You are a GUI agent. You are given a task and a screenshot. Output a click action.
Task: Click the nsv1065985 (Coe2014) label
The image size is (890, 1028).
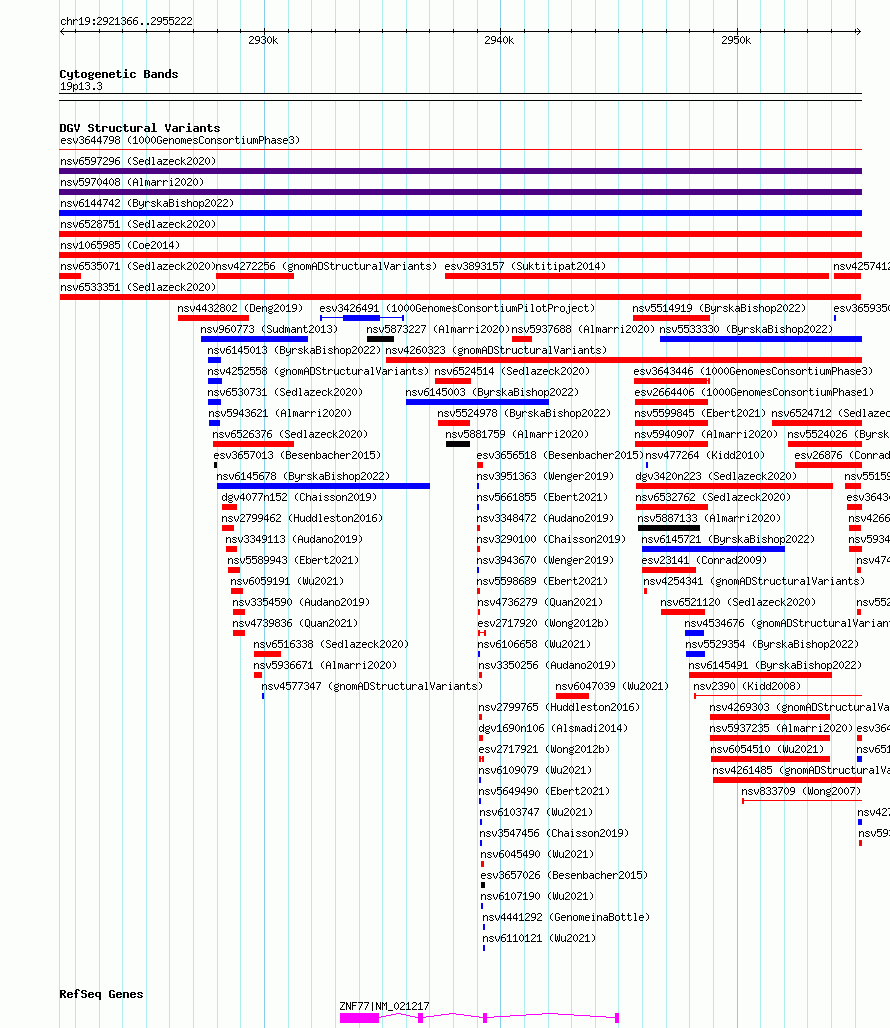120,245
